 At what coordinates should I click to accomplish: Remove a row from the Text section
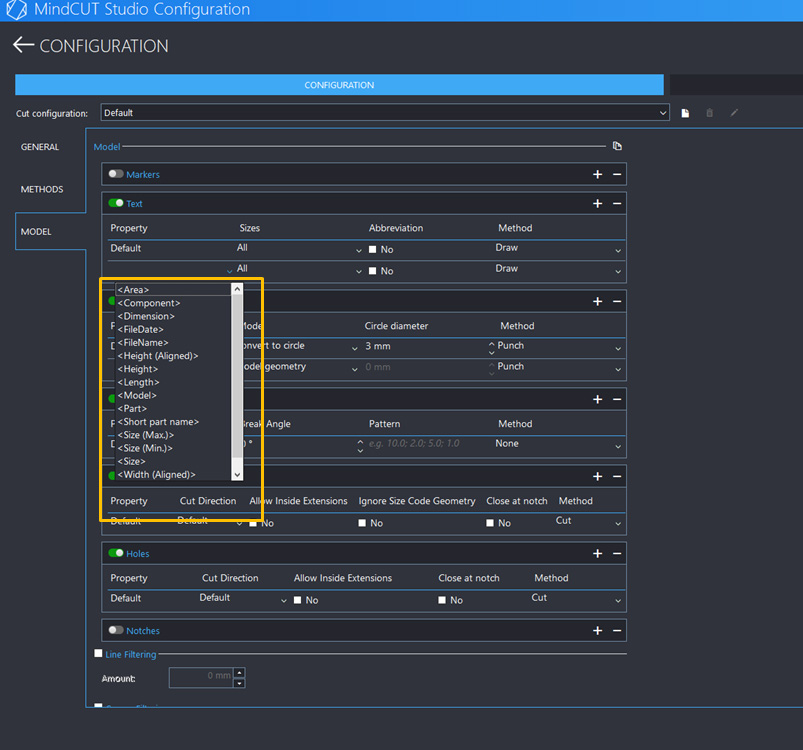click(x=617, y=204)
